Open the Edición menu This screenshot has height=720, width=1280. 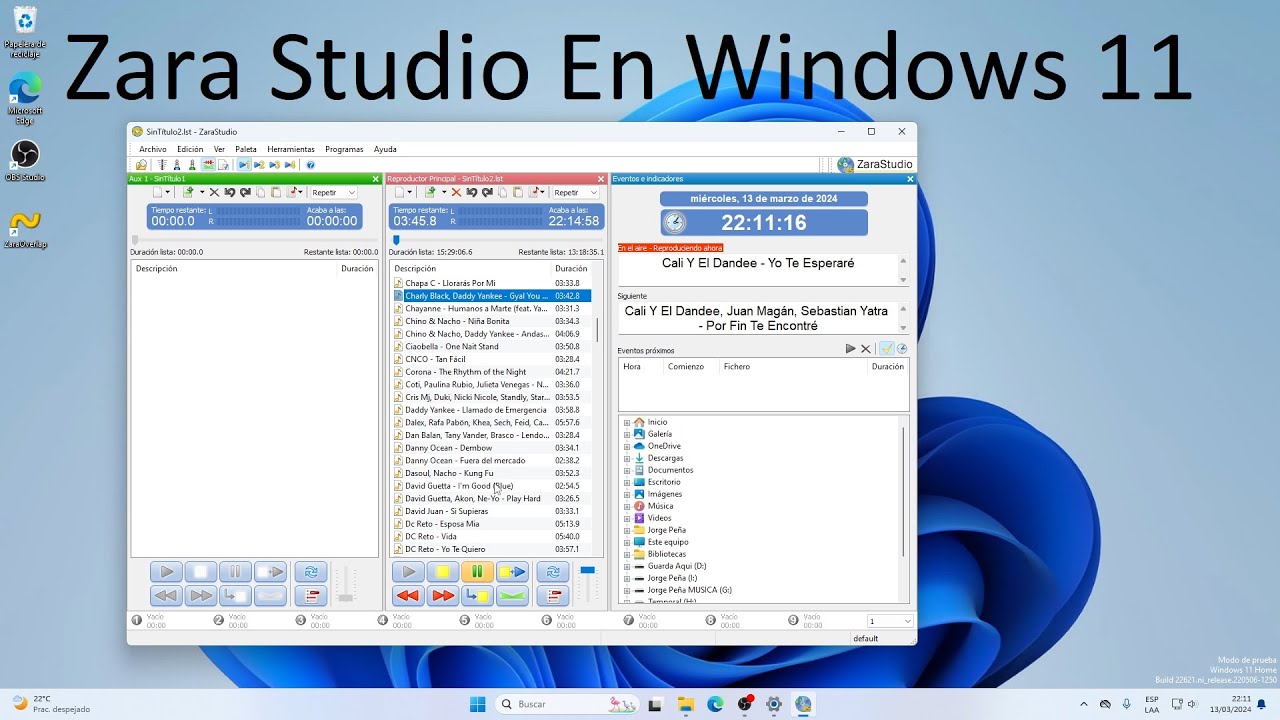coord(190,149)
